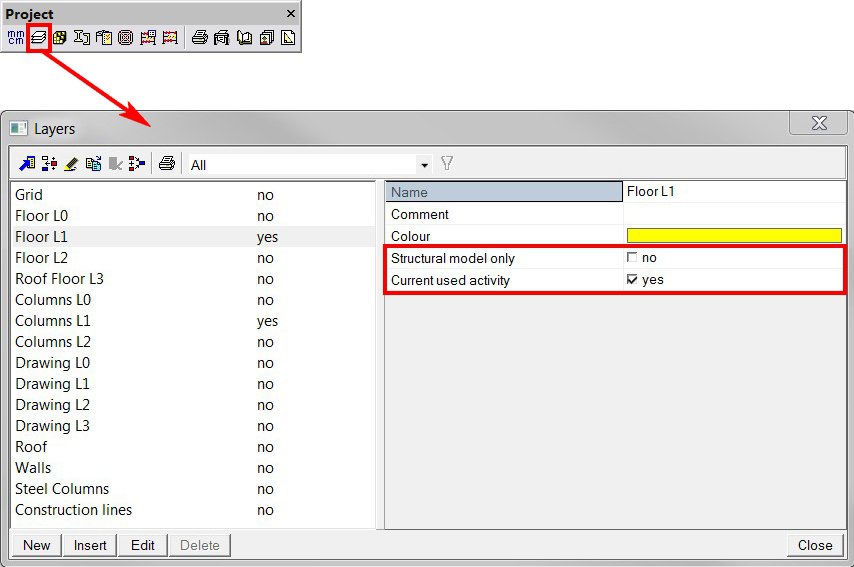Click the plain abacus icon in Project toolbar
Image resolution: width=854 pixels, height=567 pixels.
(x=170, y=38)
